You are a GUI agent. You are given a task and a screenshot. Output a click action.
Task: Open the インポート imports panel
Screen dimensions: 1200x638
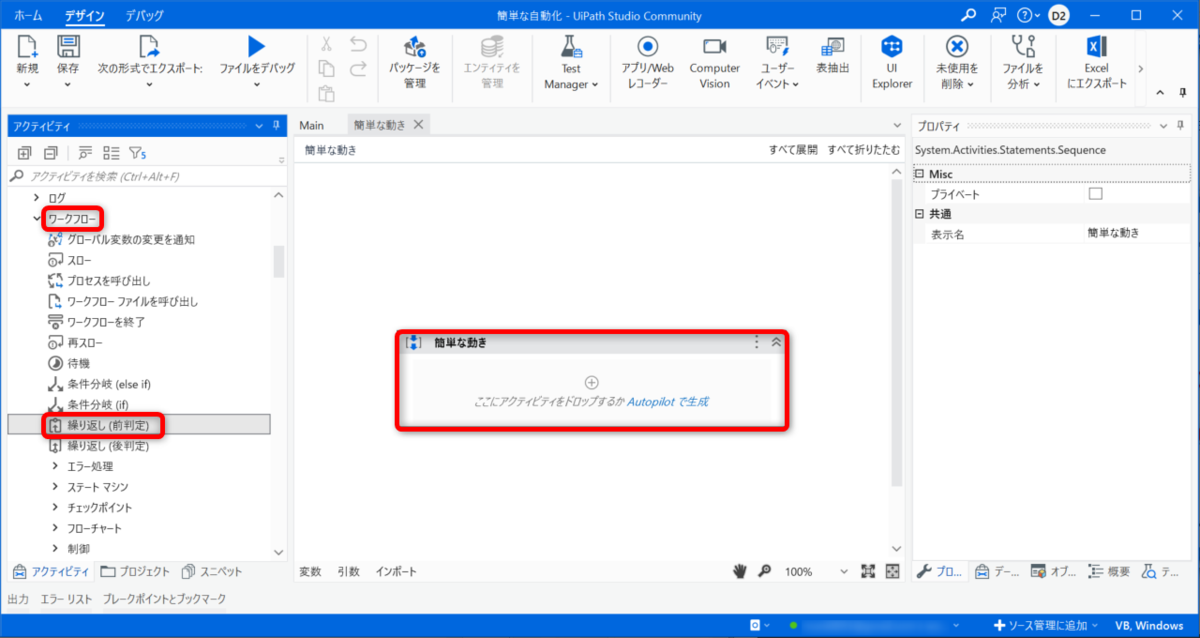[x=396, y=572]
